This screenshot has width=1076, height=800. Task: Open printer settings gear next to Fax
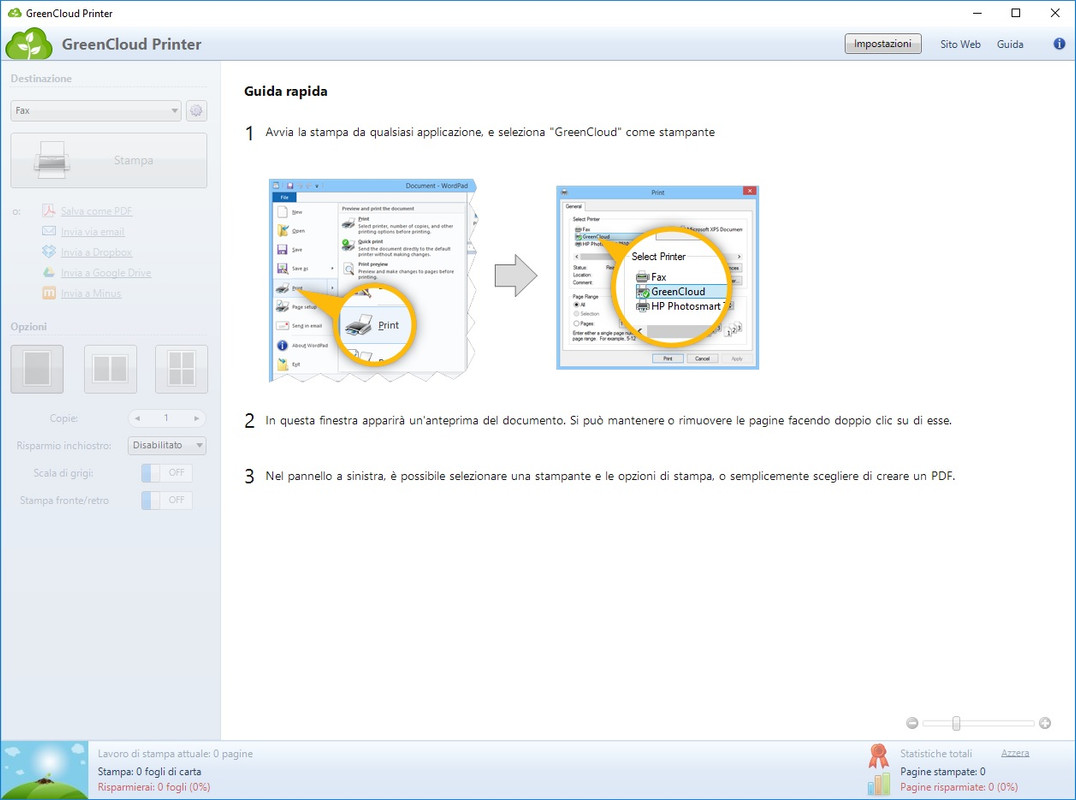(196, 110)
